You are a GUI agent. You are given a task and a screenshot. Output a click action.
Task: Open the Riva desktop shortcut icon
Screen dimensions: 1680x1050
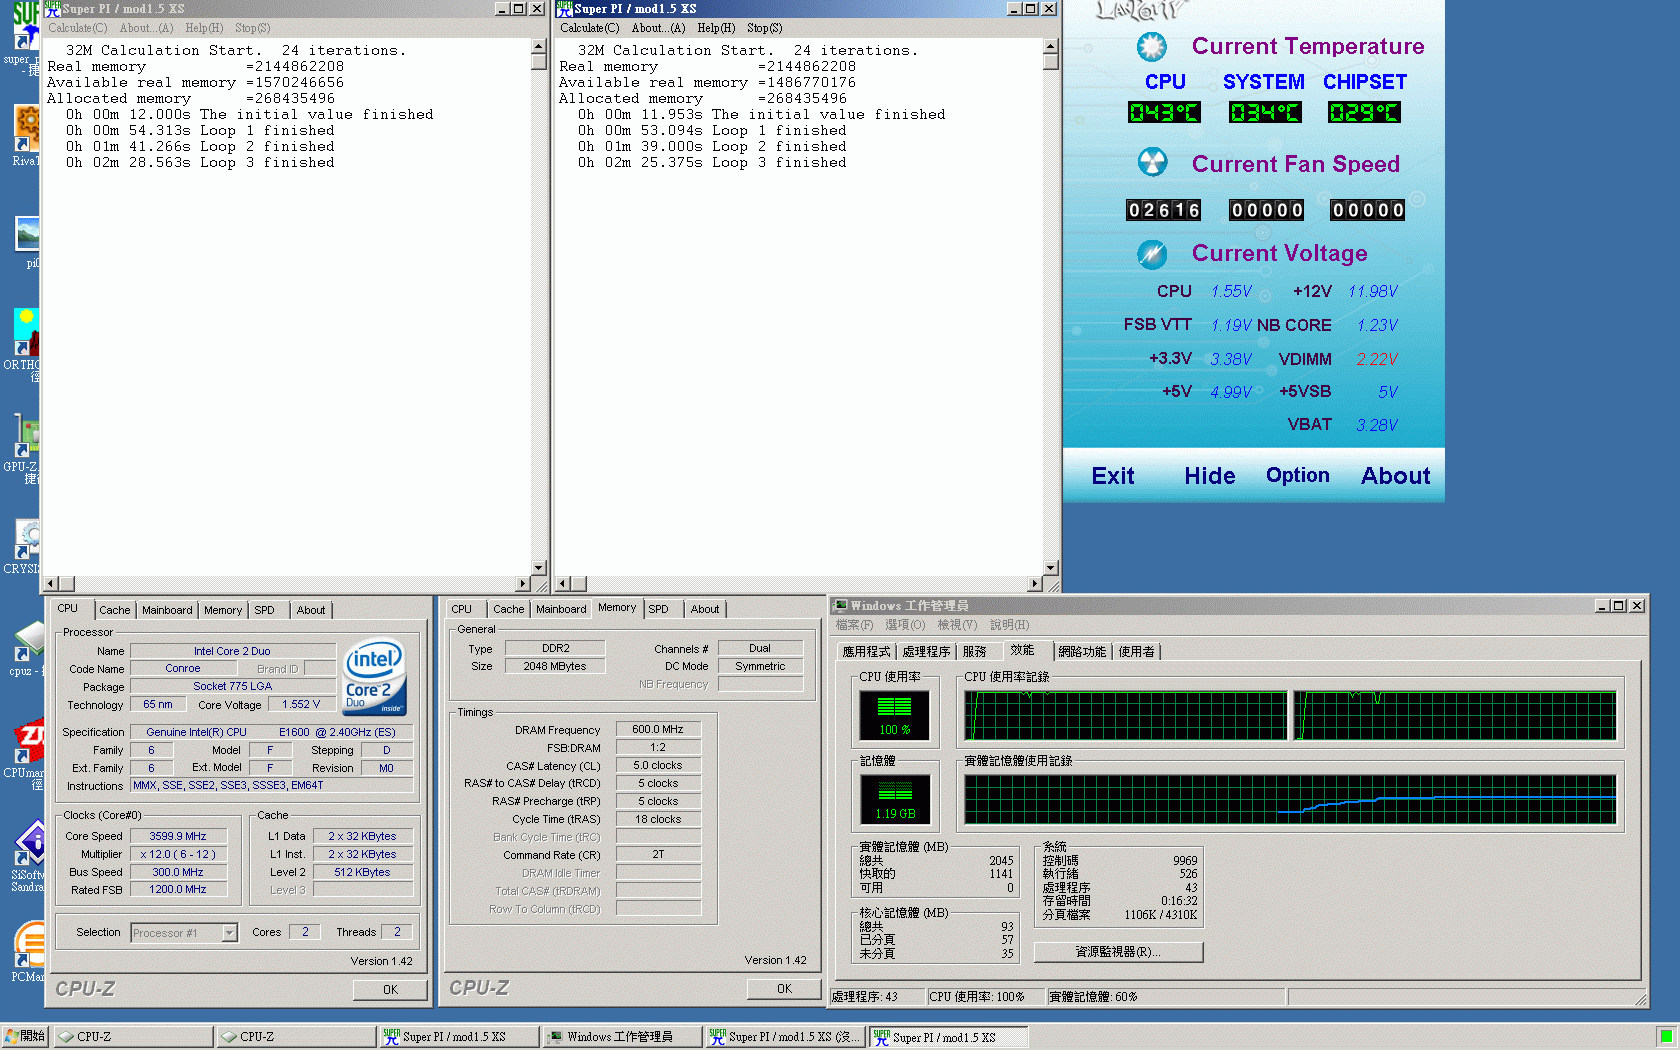pyautogui.click(x=26, y=130)
